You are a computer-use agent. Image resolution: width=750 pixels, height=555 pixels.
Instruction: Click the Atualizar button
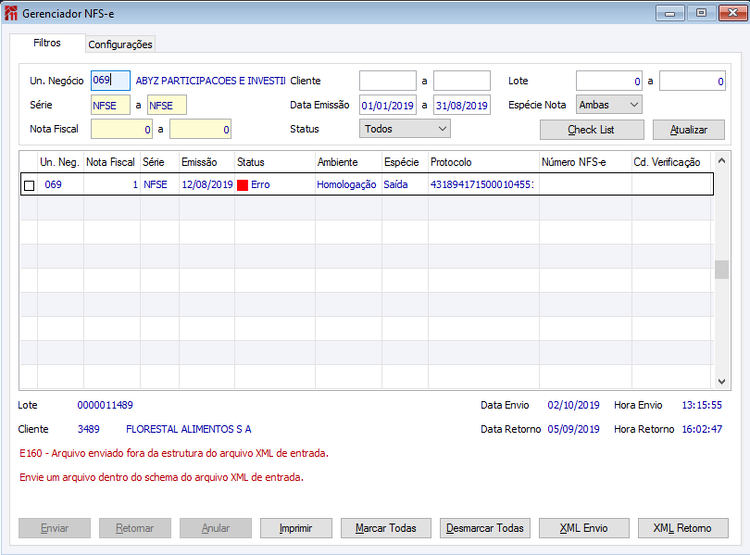coord(689,130)
